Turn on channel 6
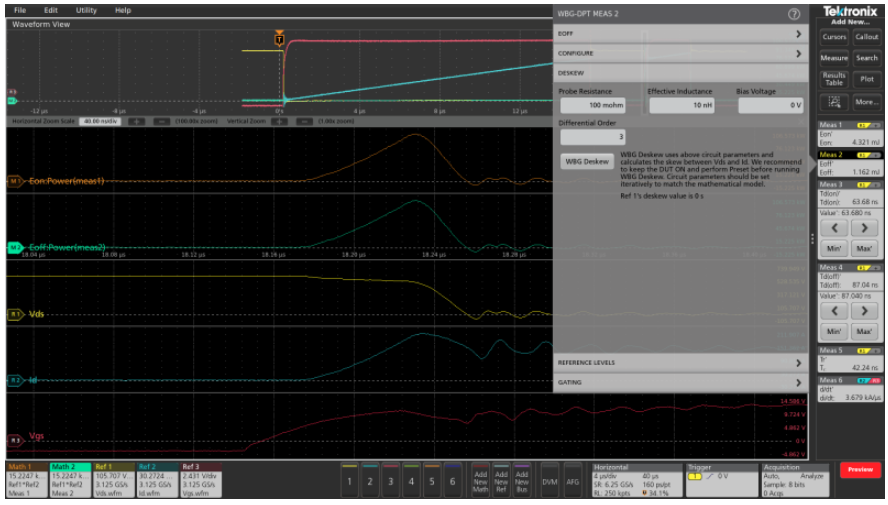The image size is (888, 505). click(452, 481)
